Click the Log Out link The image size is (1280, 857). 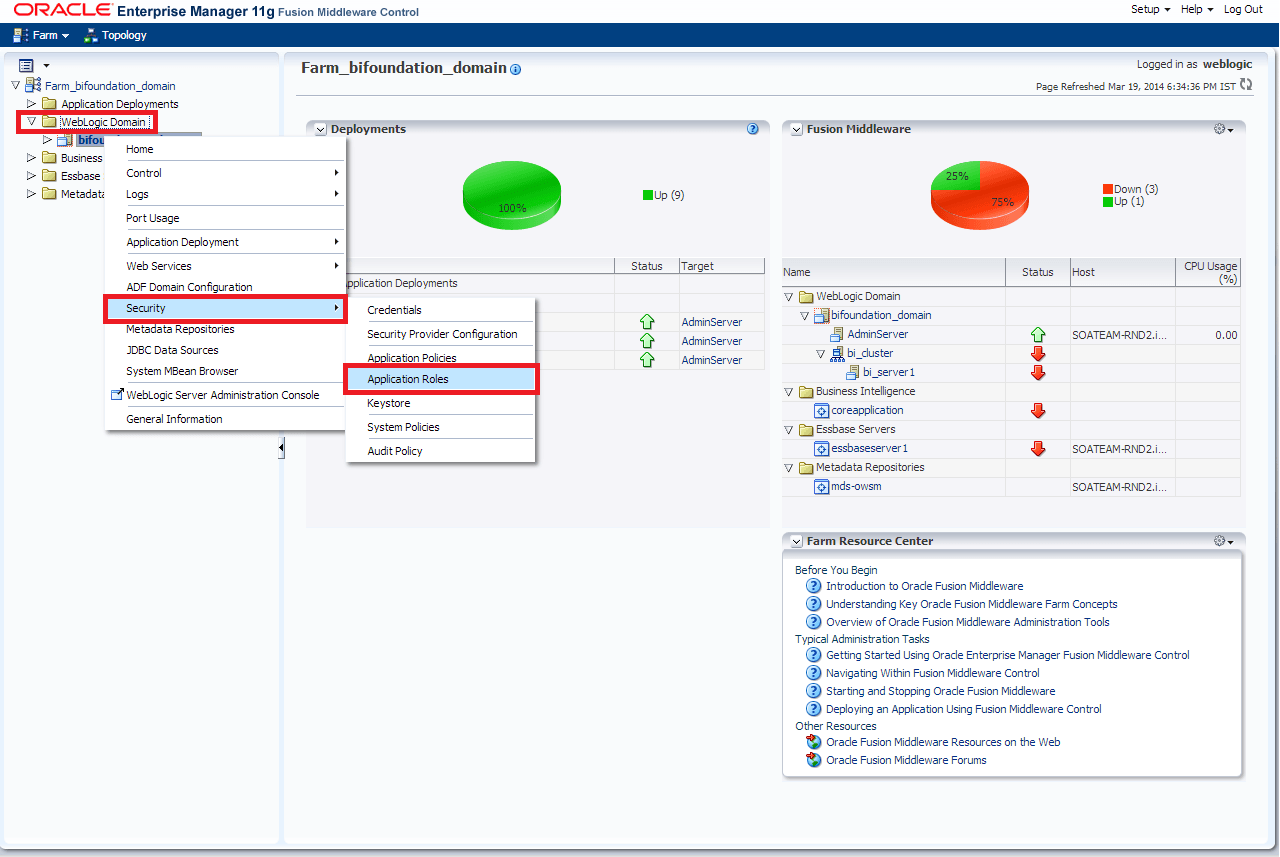[x=1243, y=9]
